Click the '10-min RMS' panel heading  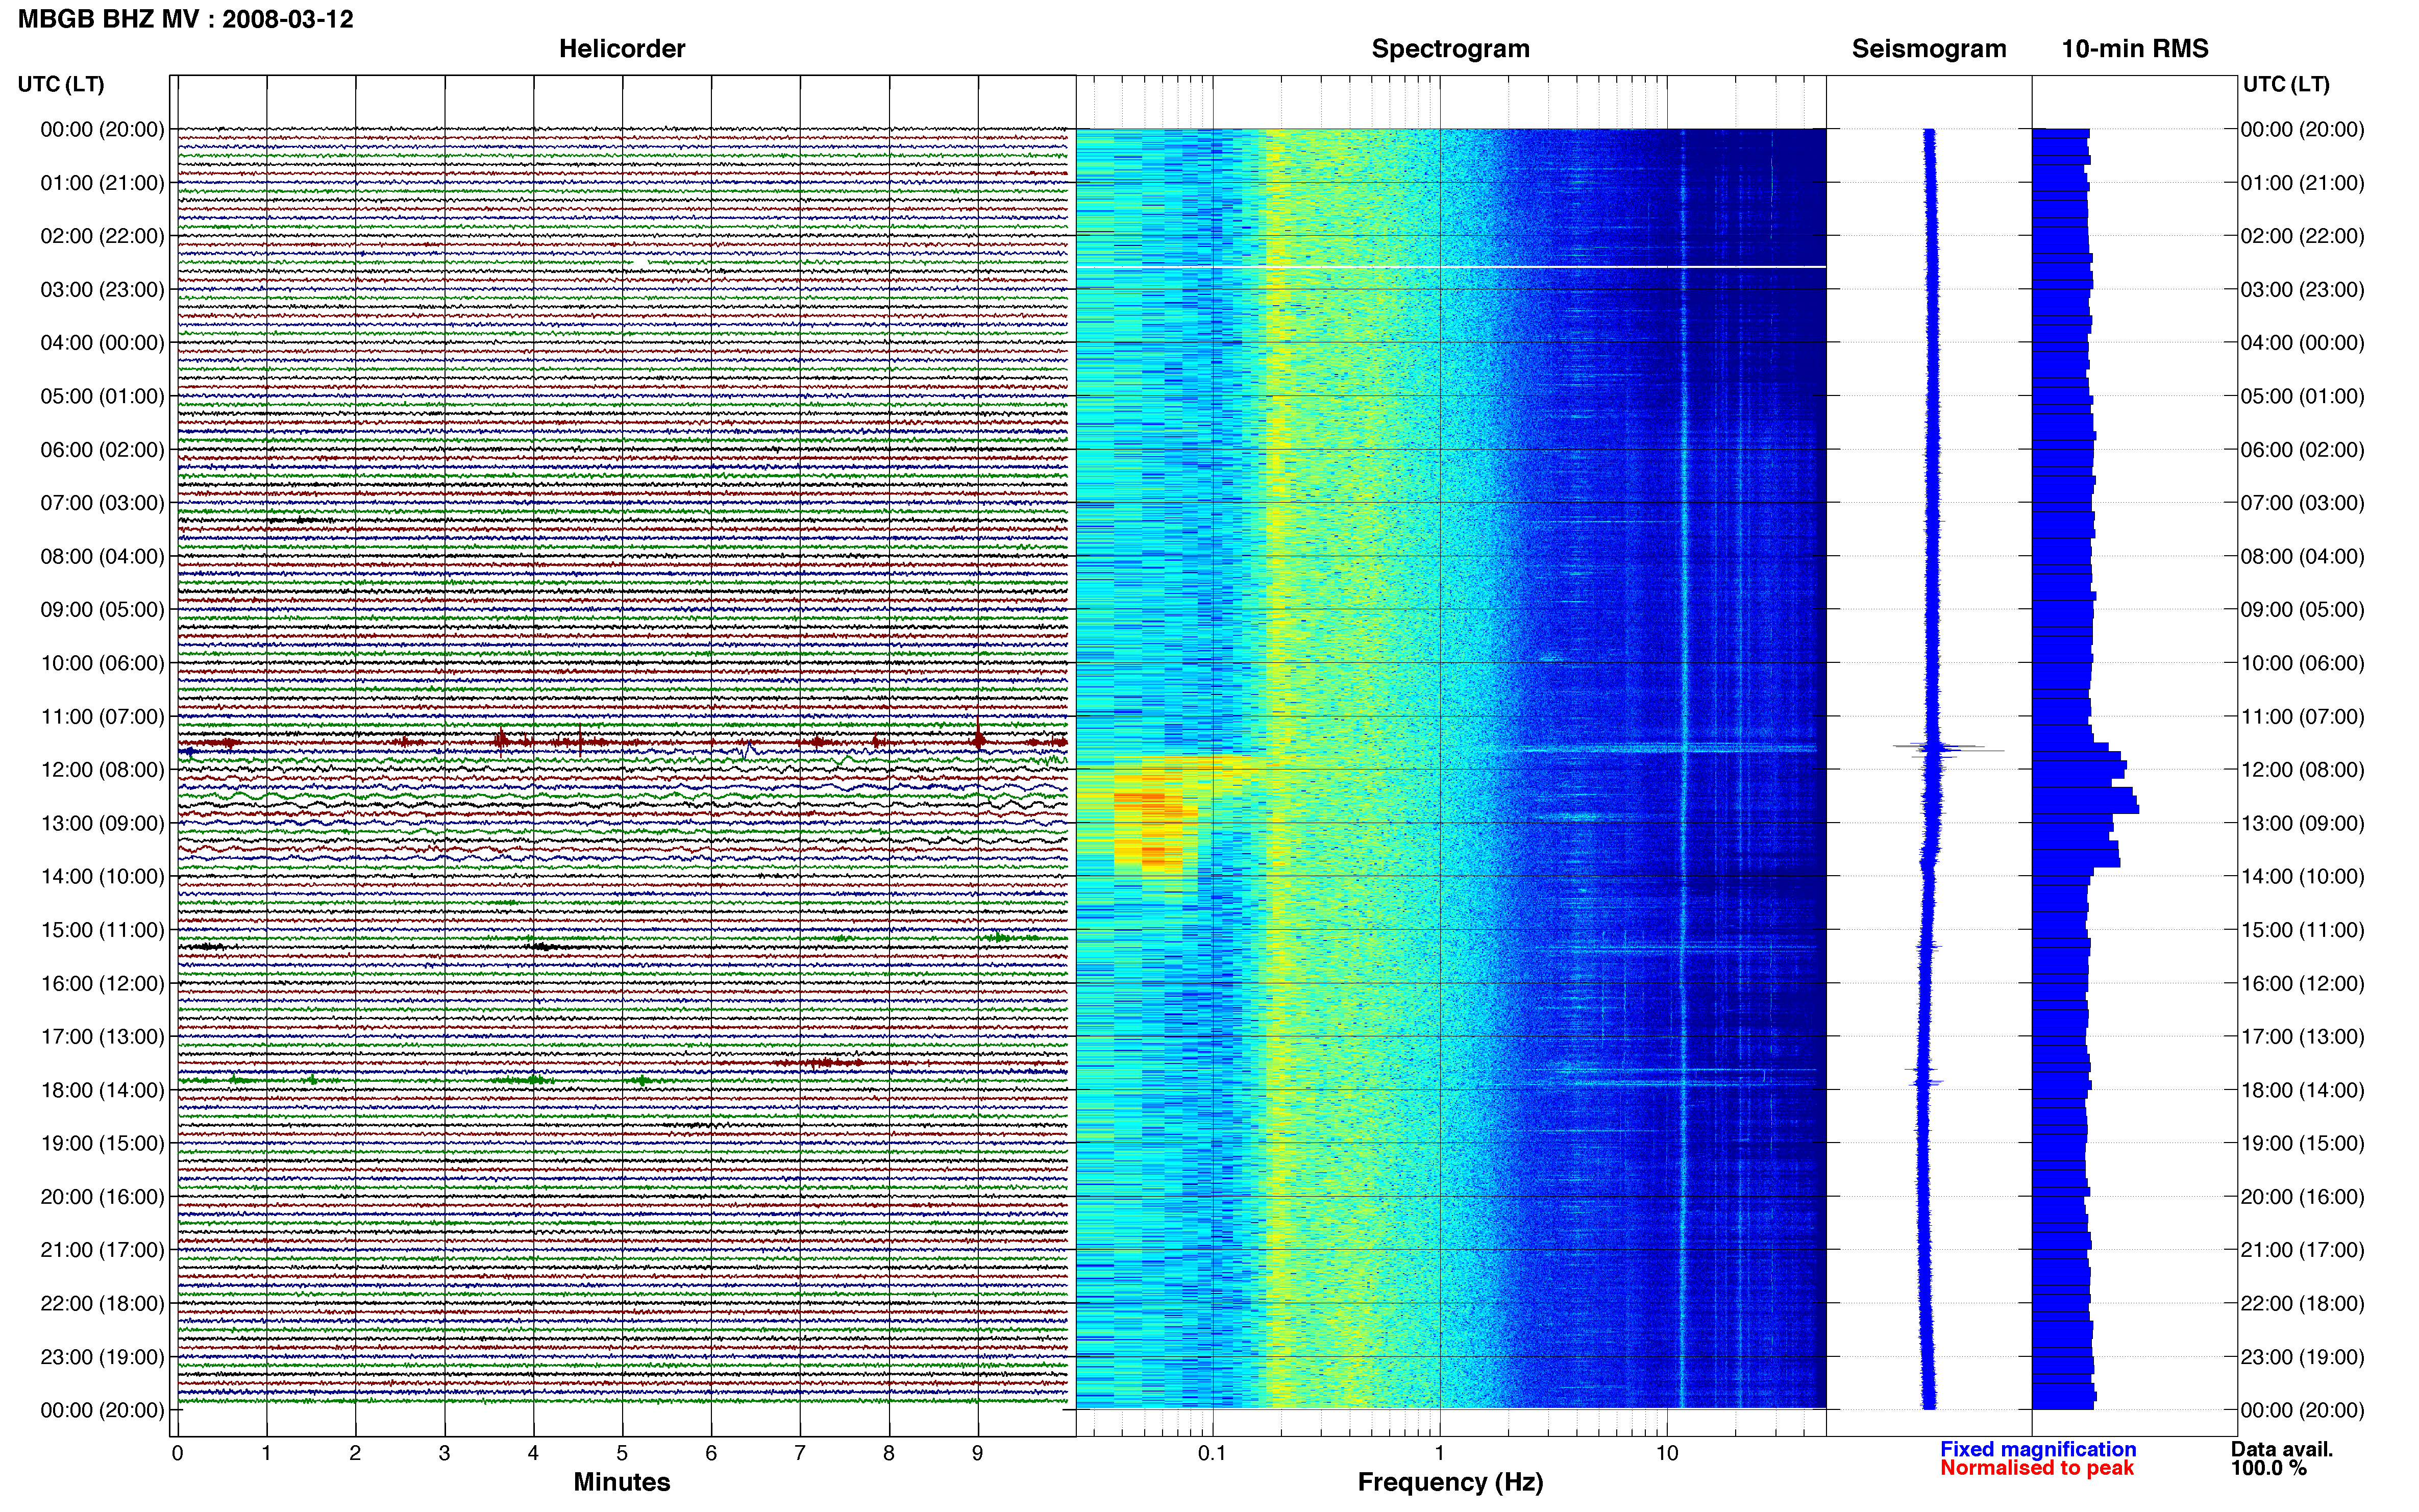click(2135, 49)
